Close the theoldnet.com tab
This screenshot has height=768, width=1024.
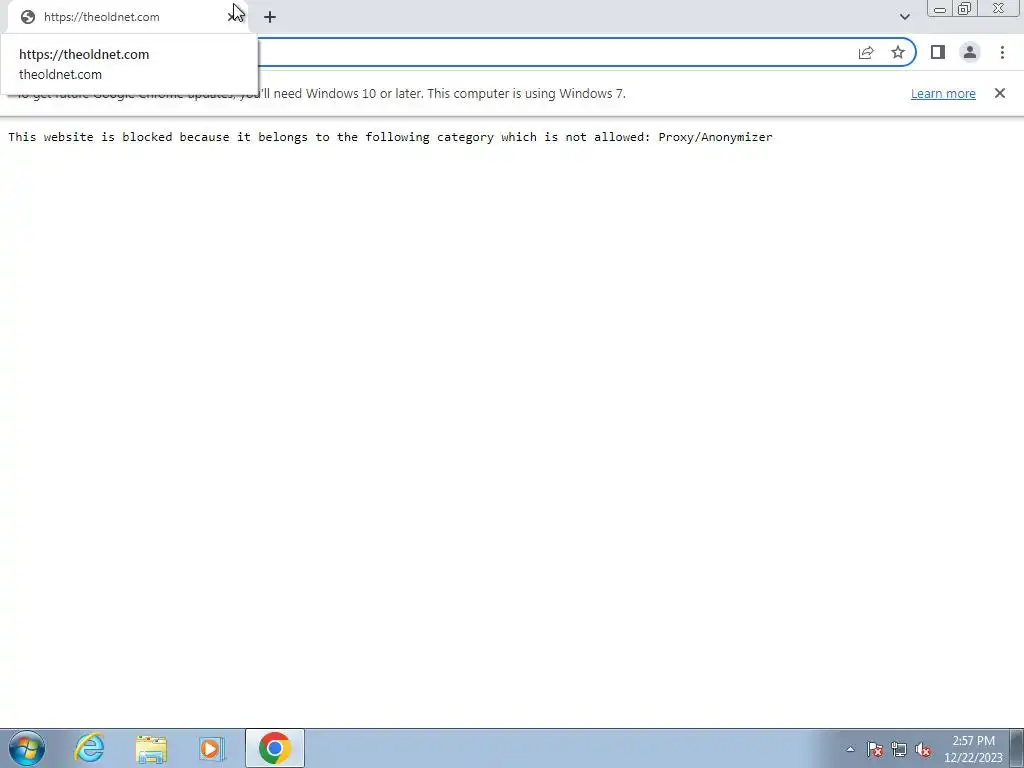(x=234, y=16)
